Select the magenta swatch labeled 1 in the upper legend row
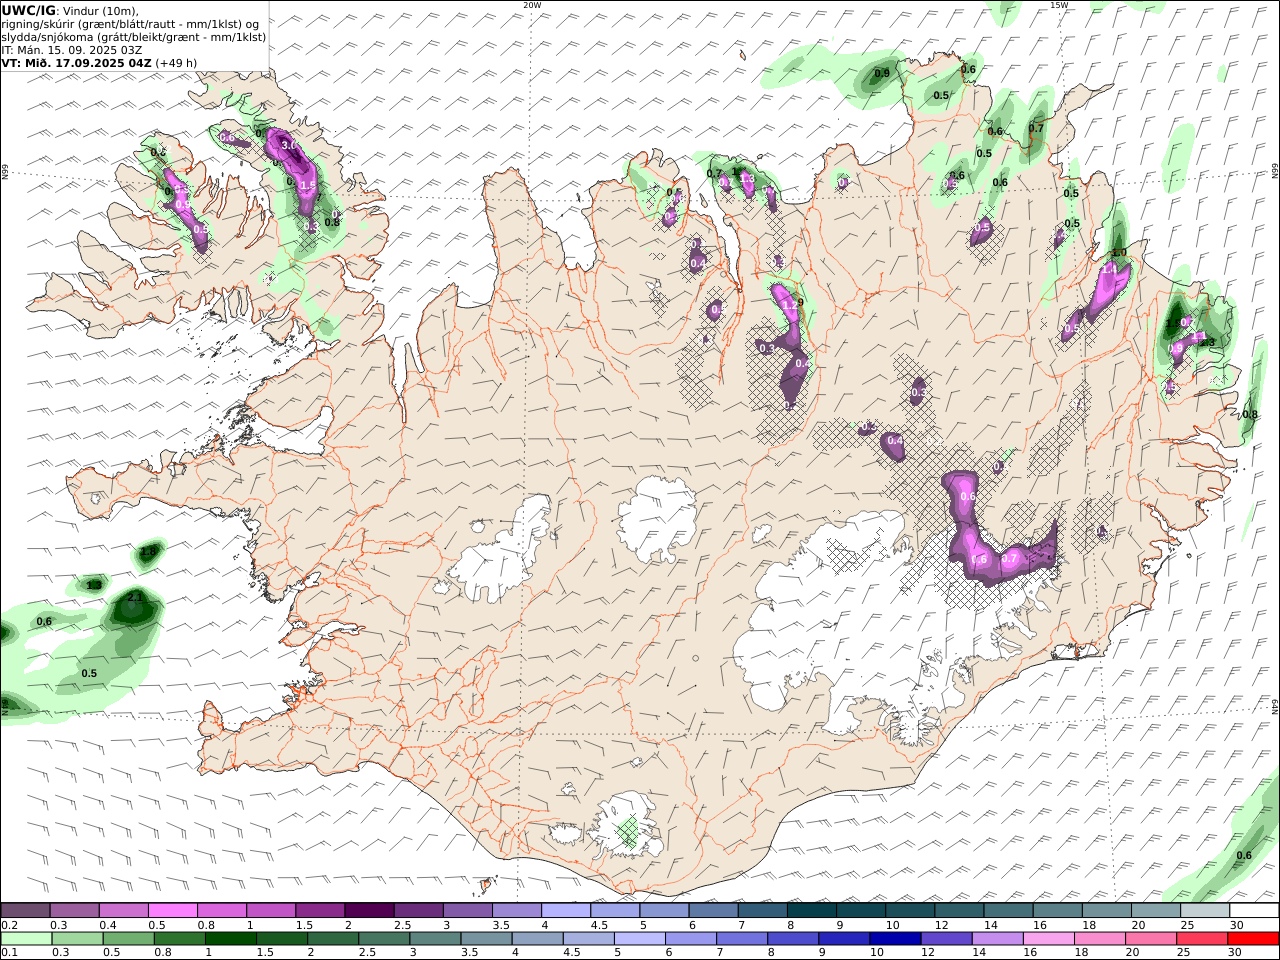 (x=271, y=911)
